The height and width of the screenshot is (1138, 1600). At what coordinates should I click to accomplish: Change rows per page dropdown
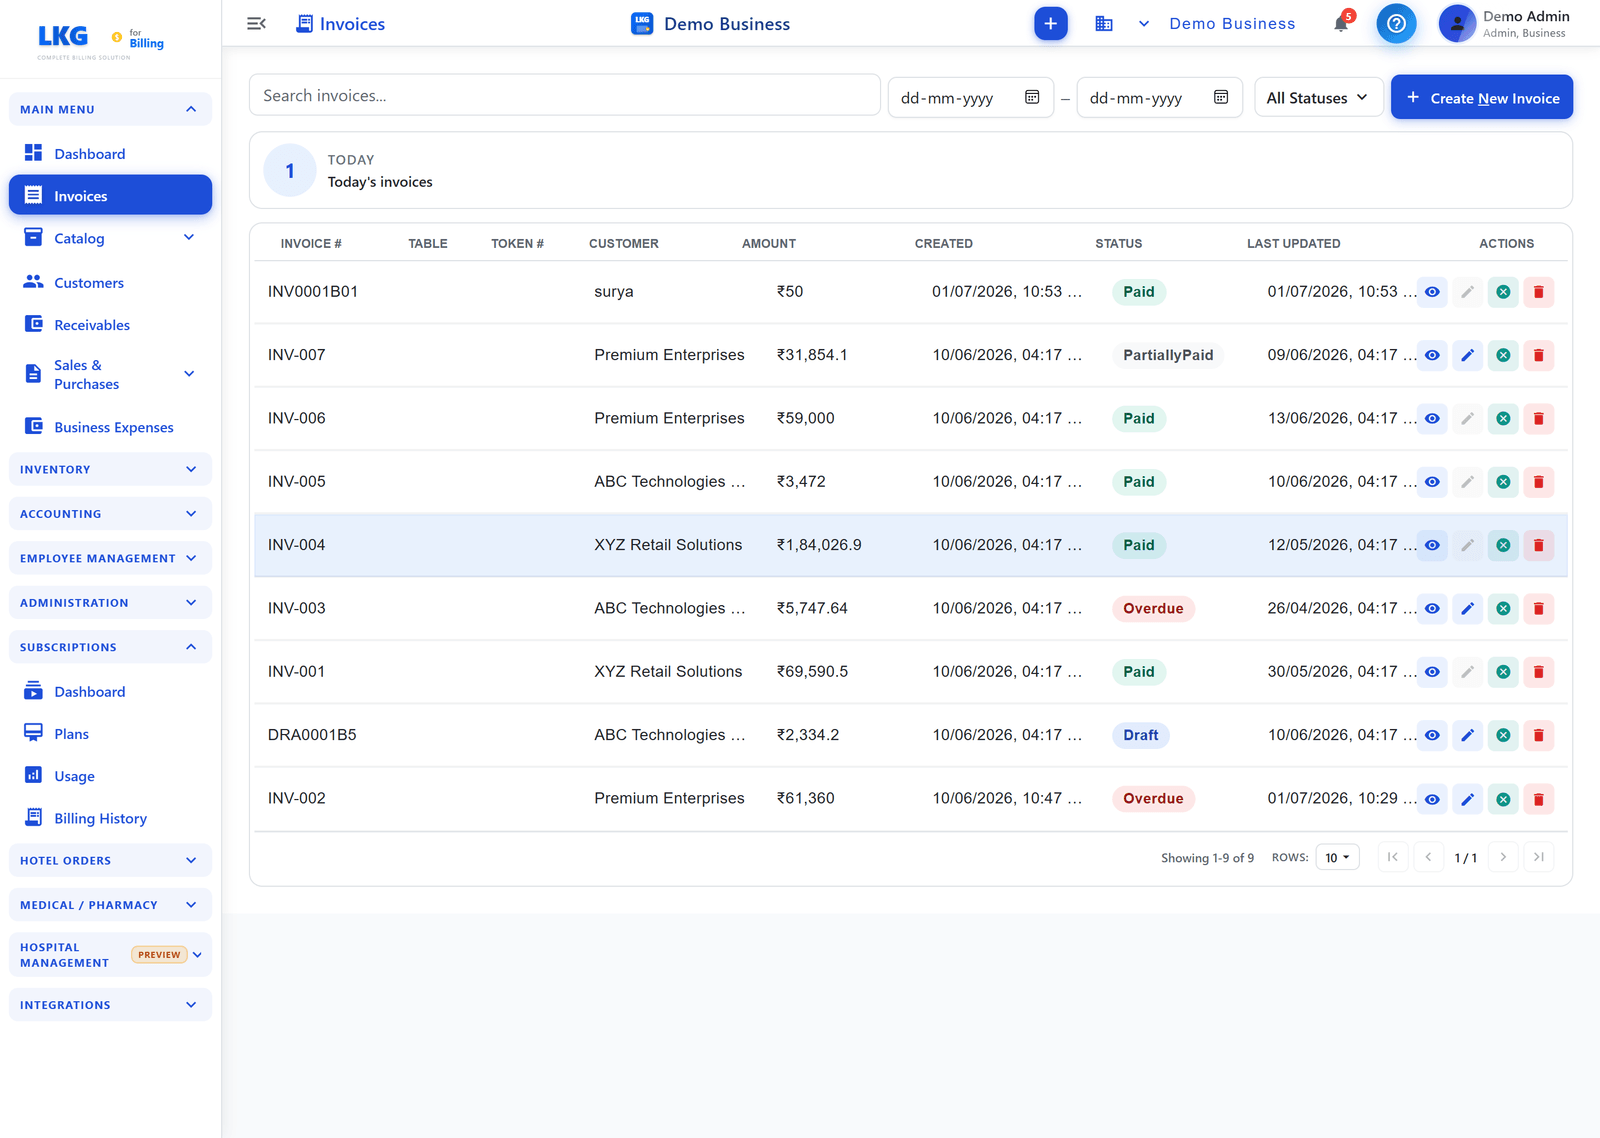point(1338,857)
